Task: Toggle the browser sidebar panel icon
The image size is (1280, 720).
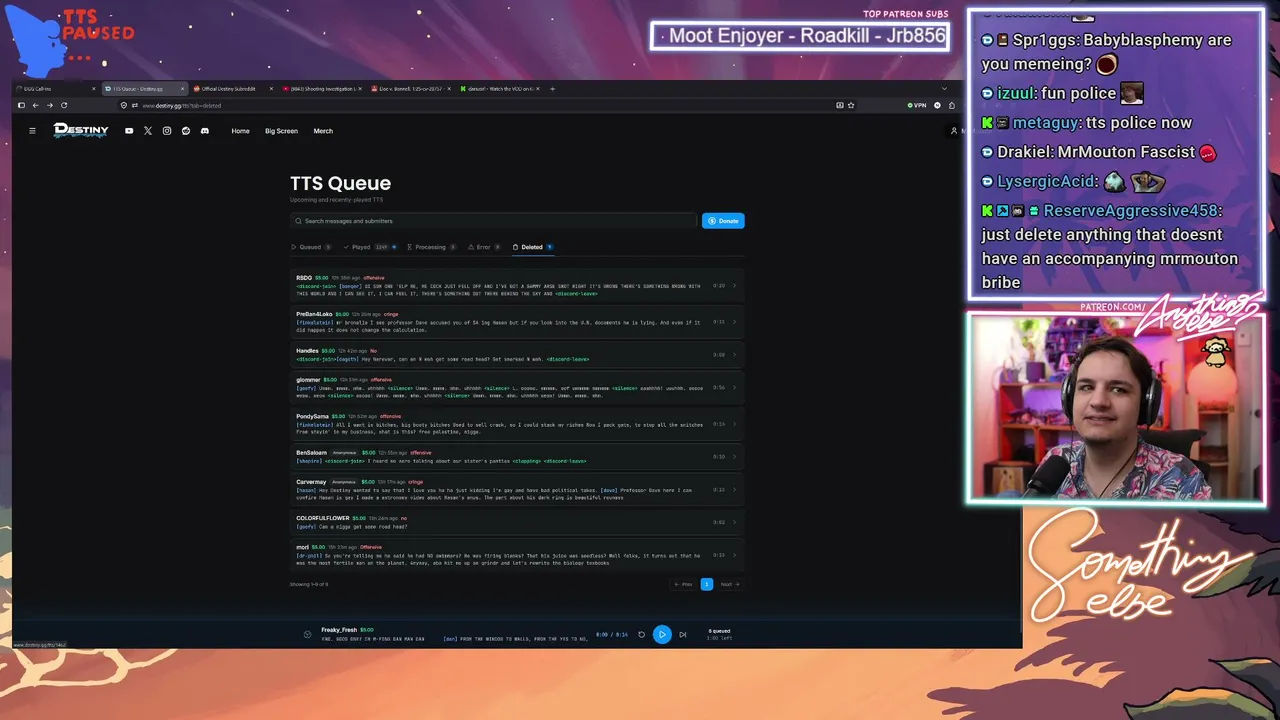Action: tap(21, 105)
